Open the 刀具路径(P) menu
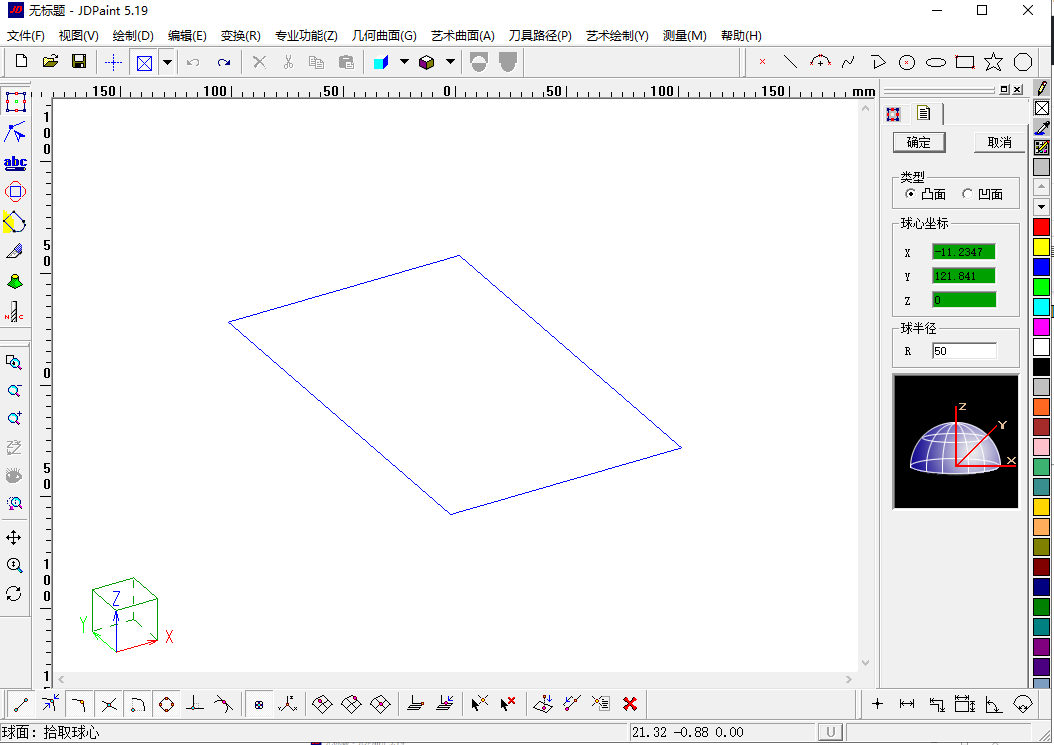The image size is (1054, 745). click(540, 36)
